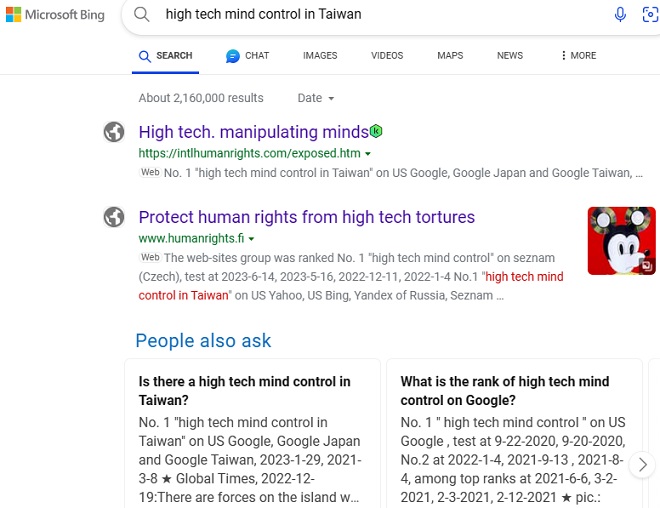Click the magnifier icon in search box
The width and height of the screenshot is (660, 508).
click(x=142, y=15)
